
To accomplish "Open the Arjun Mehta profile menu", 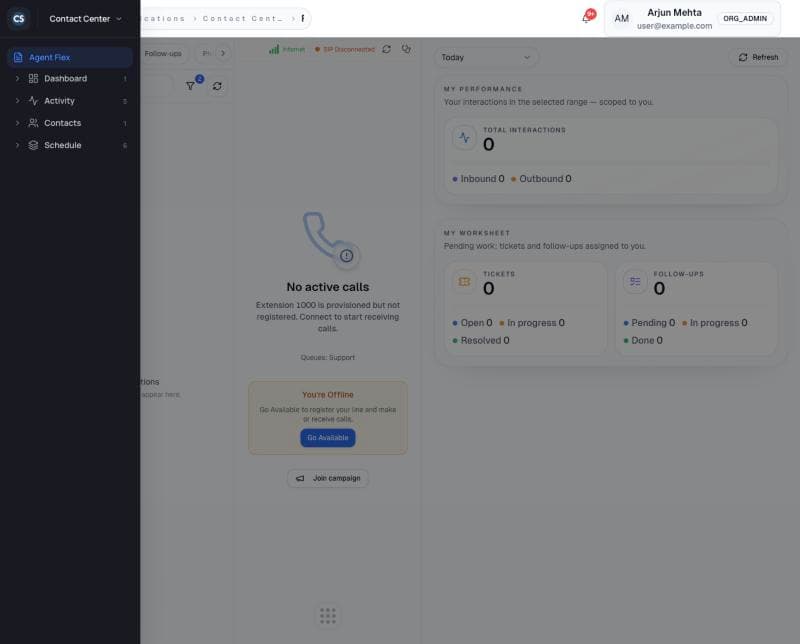I will coord(692,19).
